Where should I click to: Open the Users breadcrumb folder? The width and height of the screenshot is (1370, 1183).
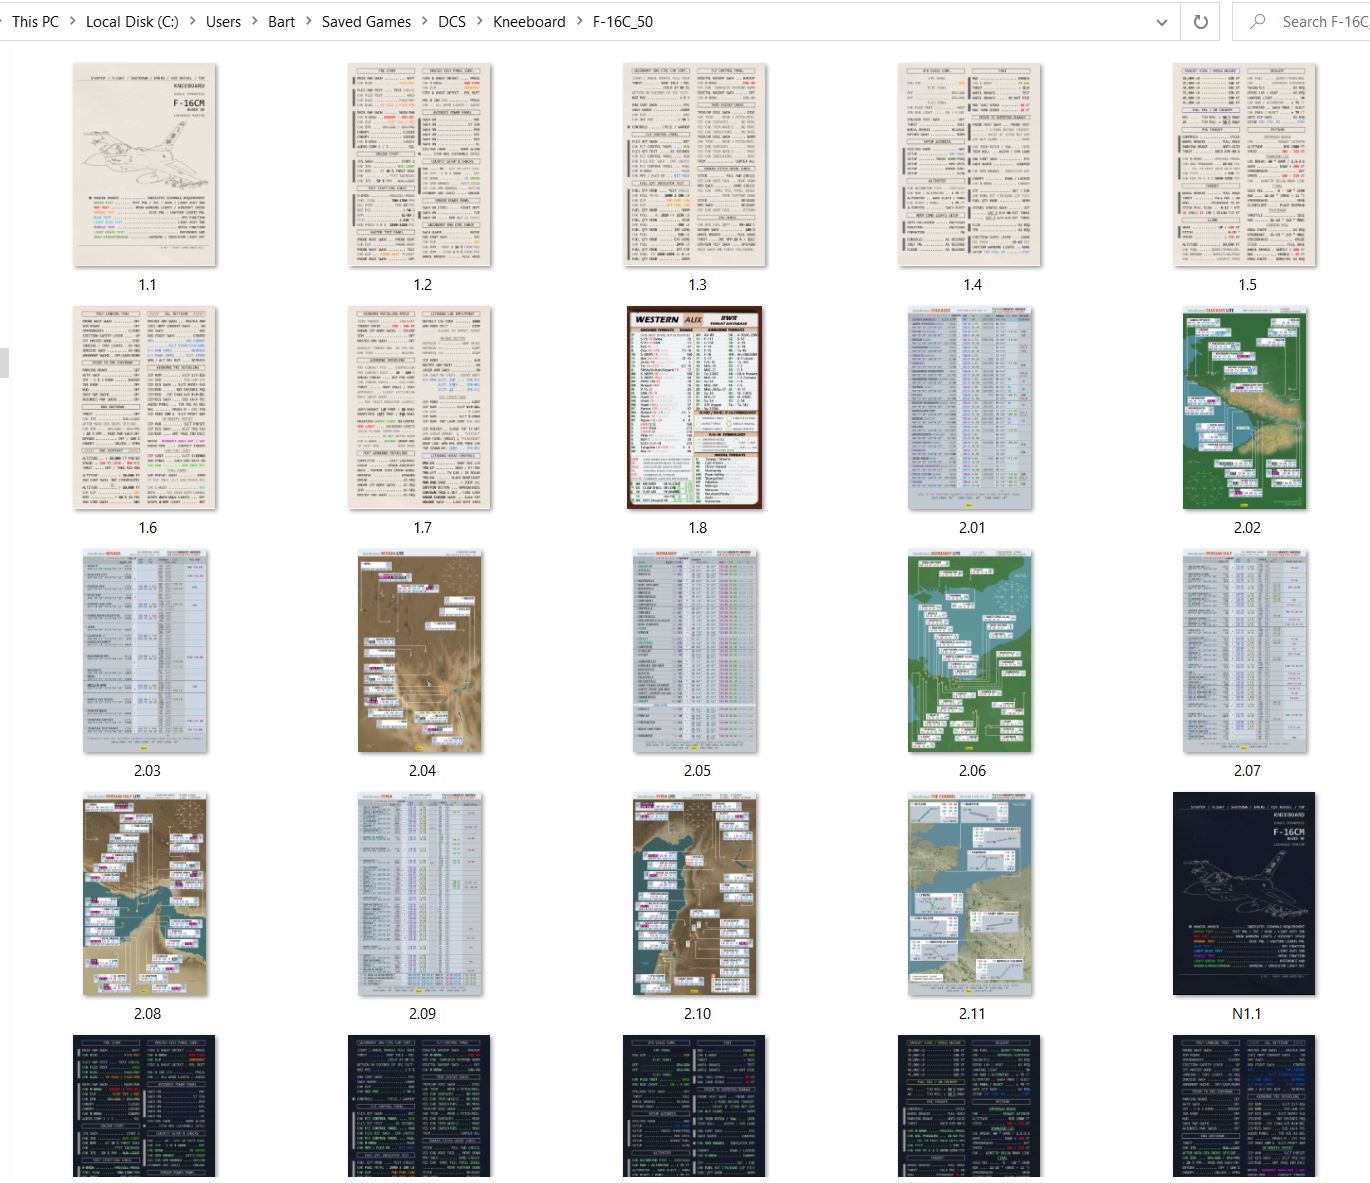[x=223, y=21]
